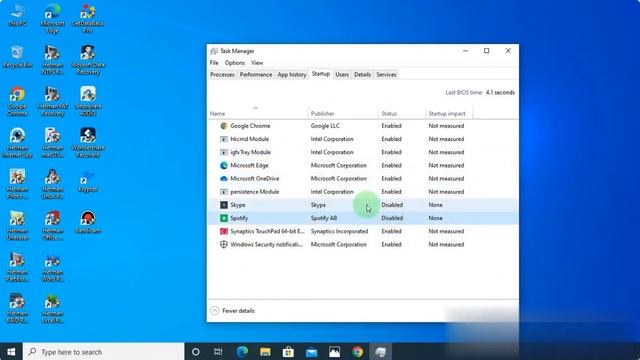Open Microsoft Edge from the taskbar

pyautogui.click(x=242, y=351)
